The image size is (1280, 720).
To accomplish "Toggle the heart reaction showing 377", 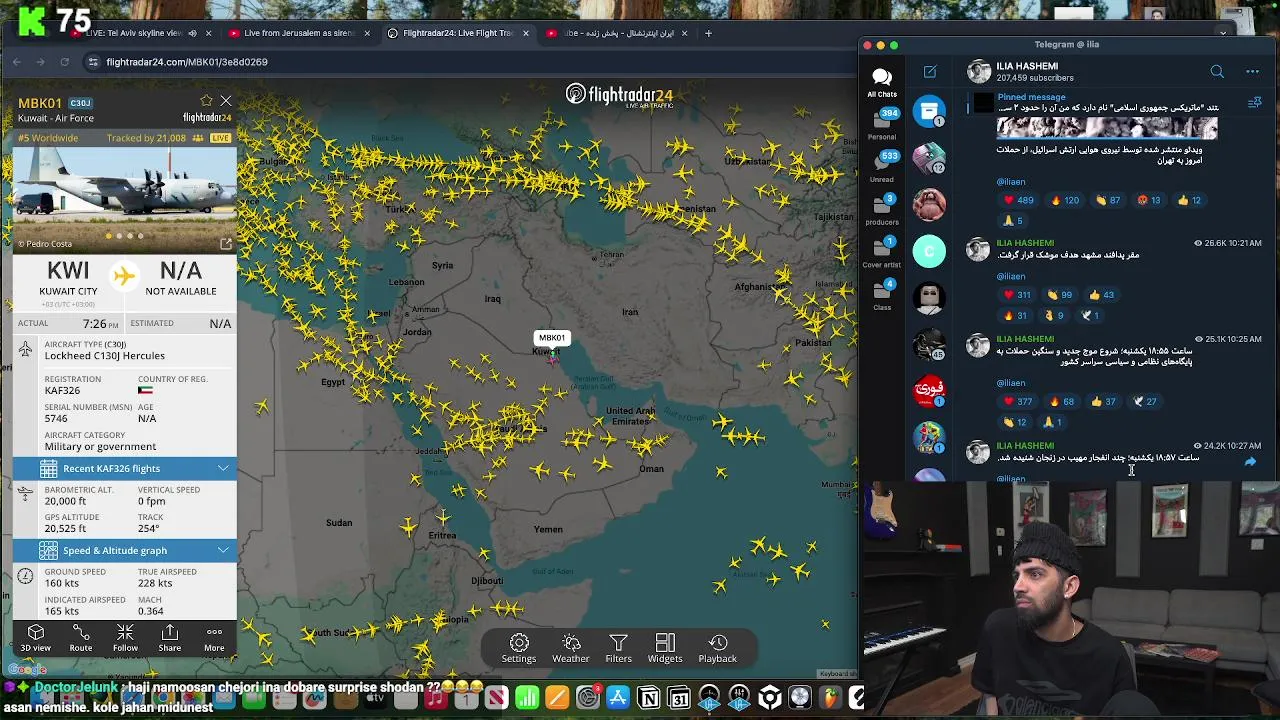I will [x=1018, y=402].
